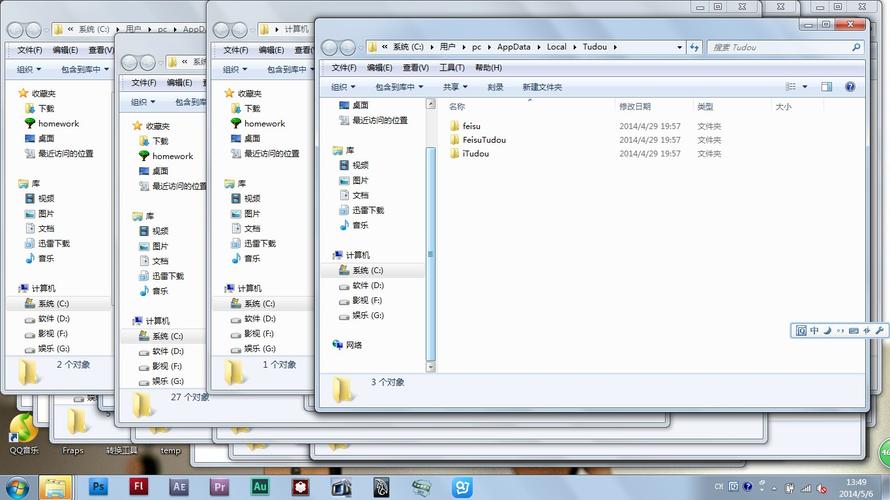Select 迅雷下载 in the Tudou window sidebar

coord(368,210)
